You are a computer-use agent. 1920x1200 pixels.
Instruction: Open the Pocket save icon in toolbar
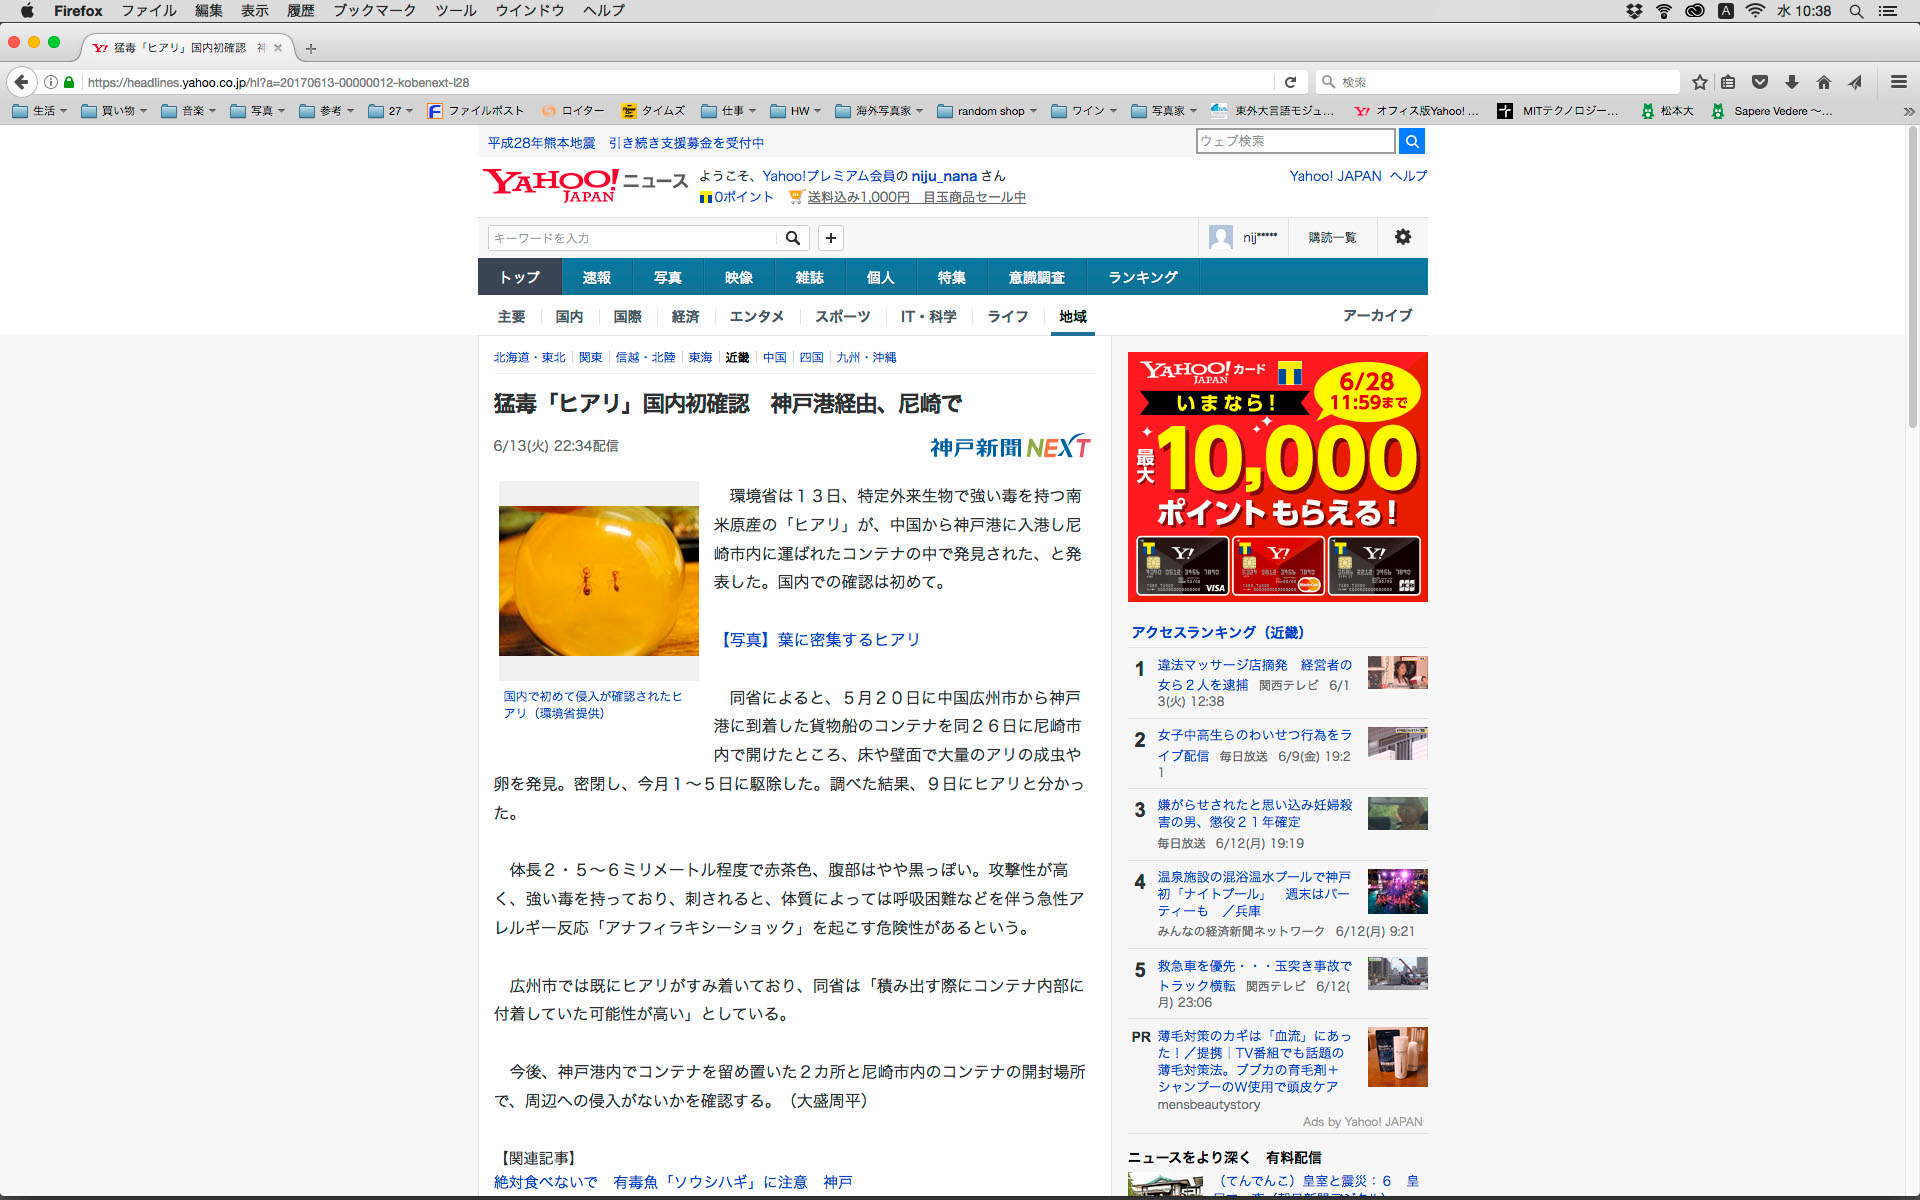click(x=1760, y=82)
